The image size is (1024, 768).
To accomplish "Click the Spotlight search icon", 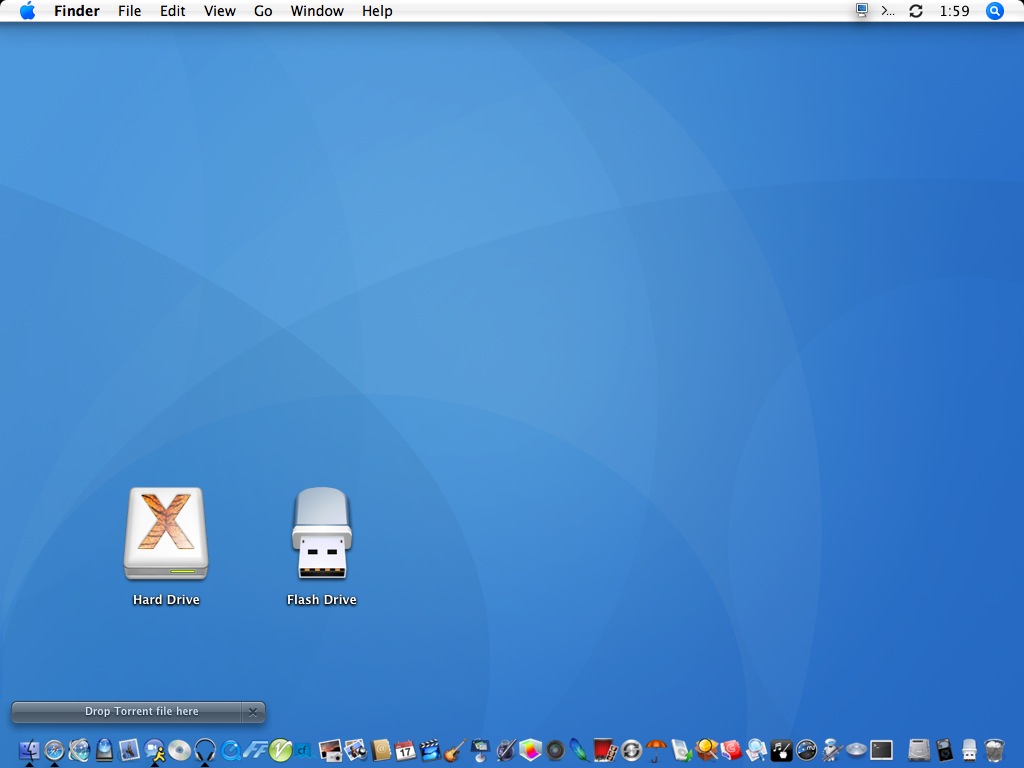I will coord(994,10).
